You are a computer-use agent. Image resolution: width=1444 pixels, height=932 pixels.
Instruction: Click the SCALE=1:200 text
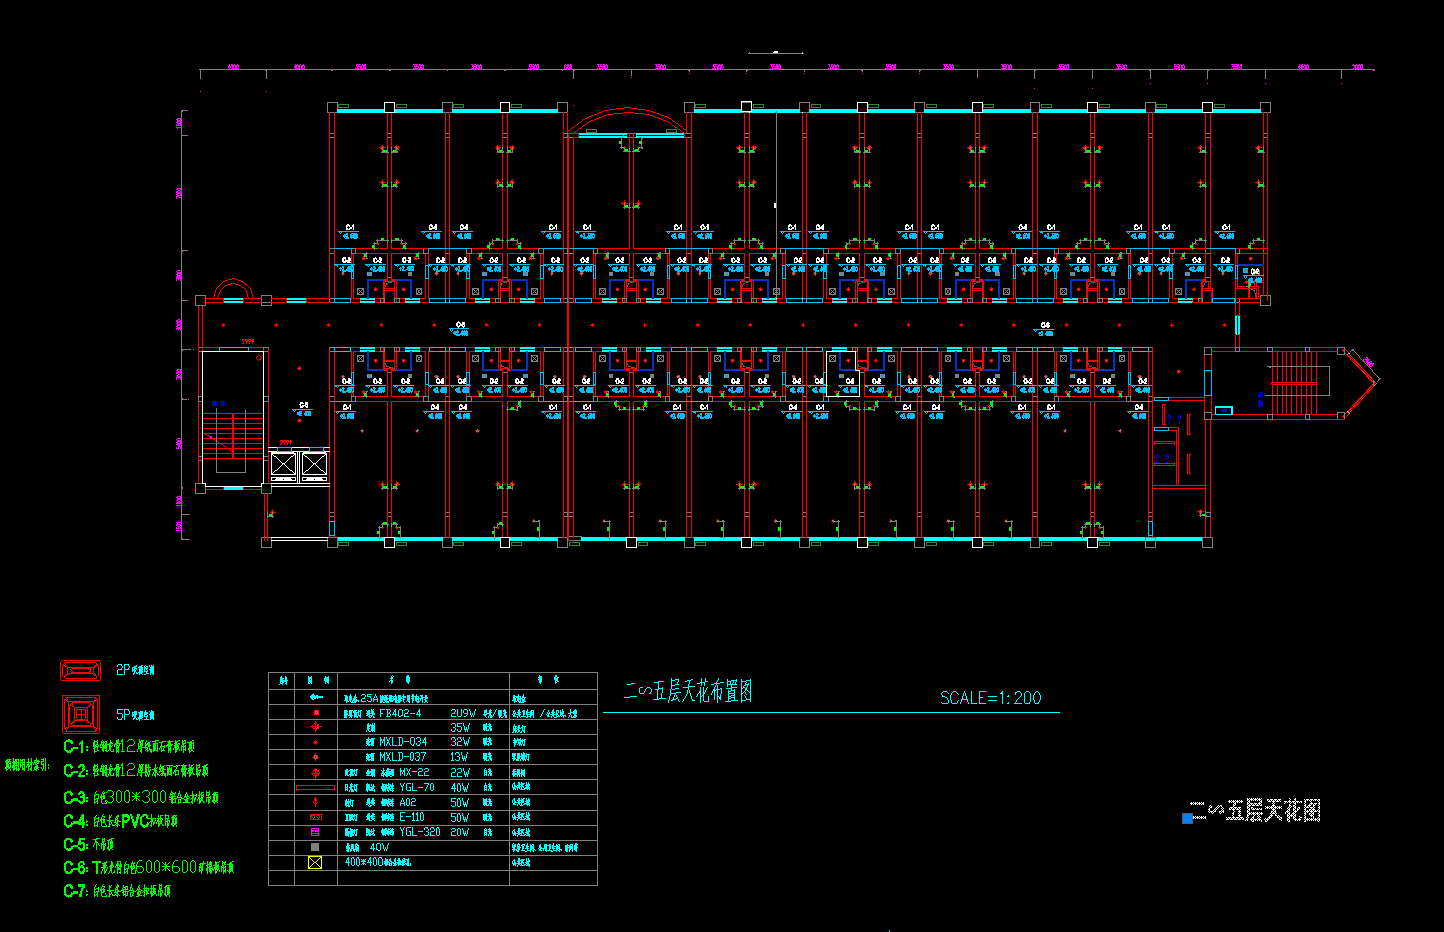990,698
